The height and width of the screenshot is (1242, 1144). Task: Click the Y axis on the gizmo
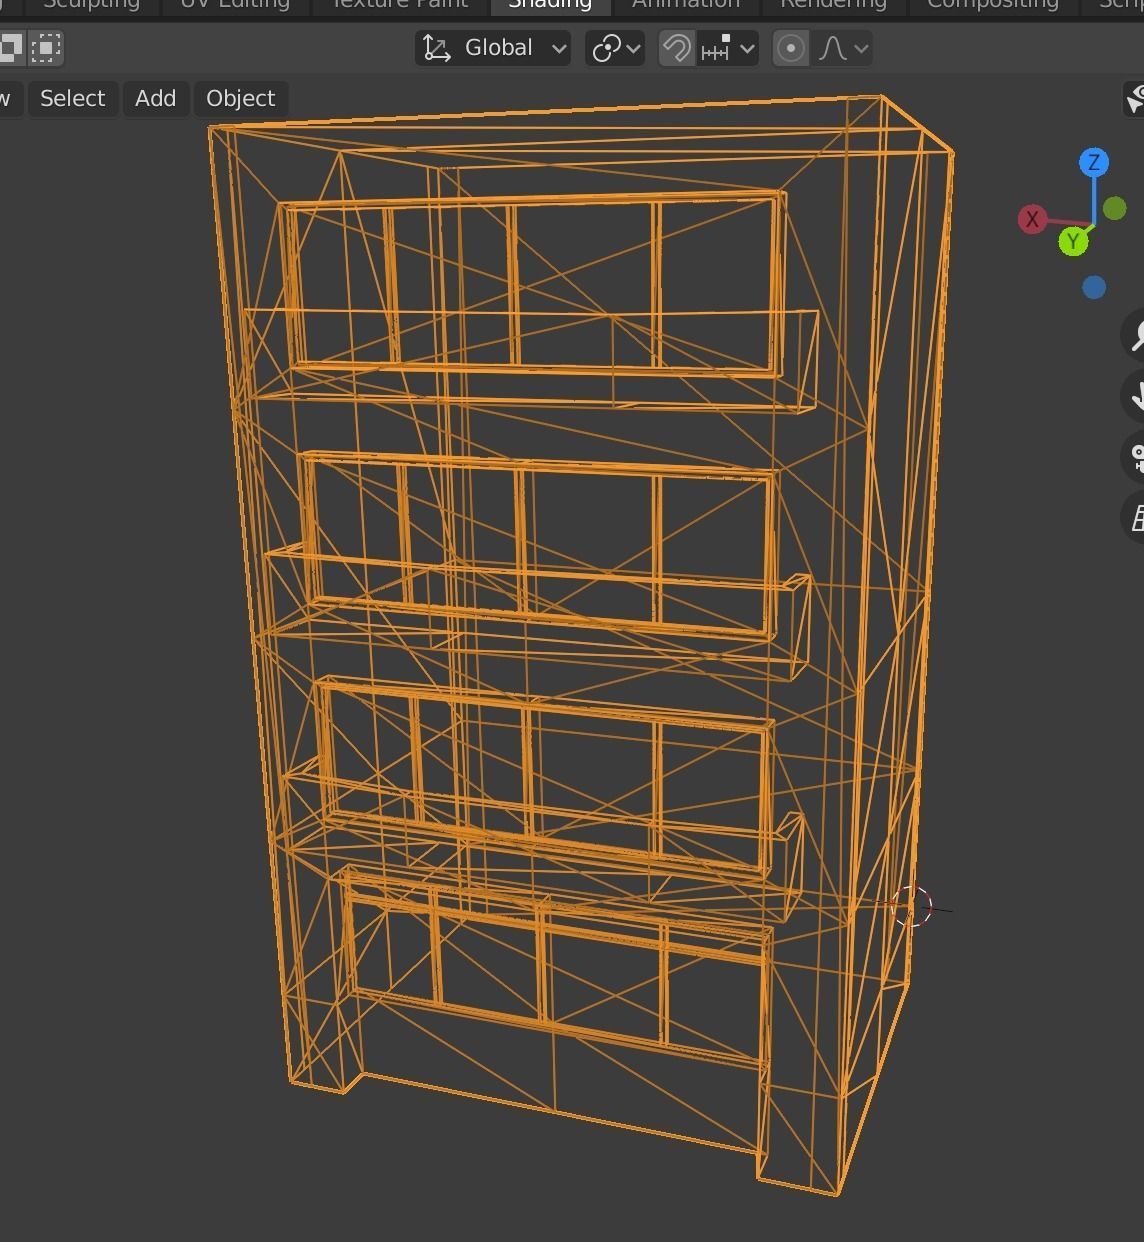coord(1073,241)
